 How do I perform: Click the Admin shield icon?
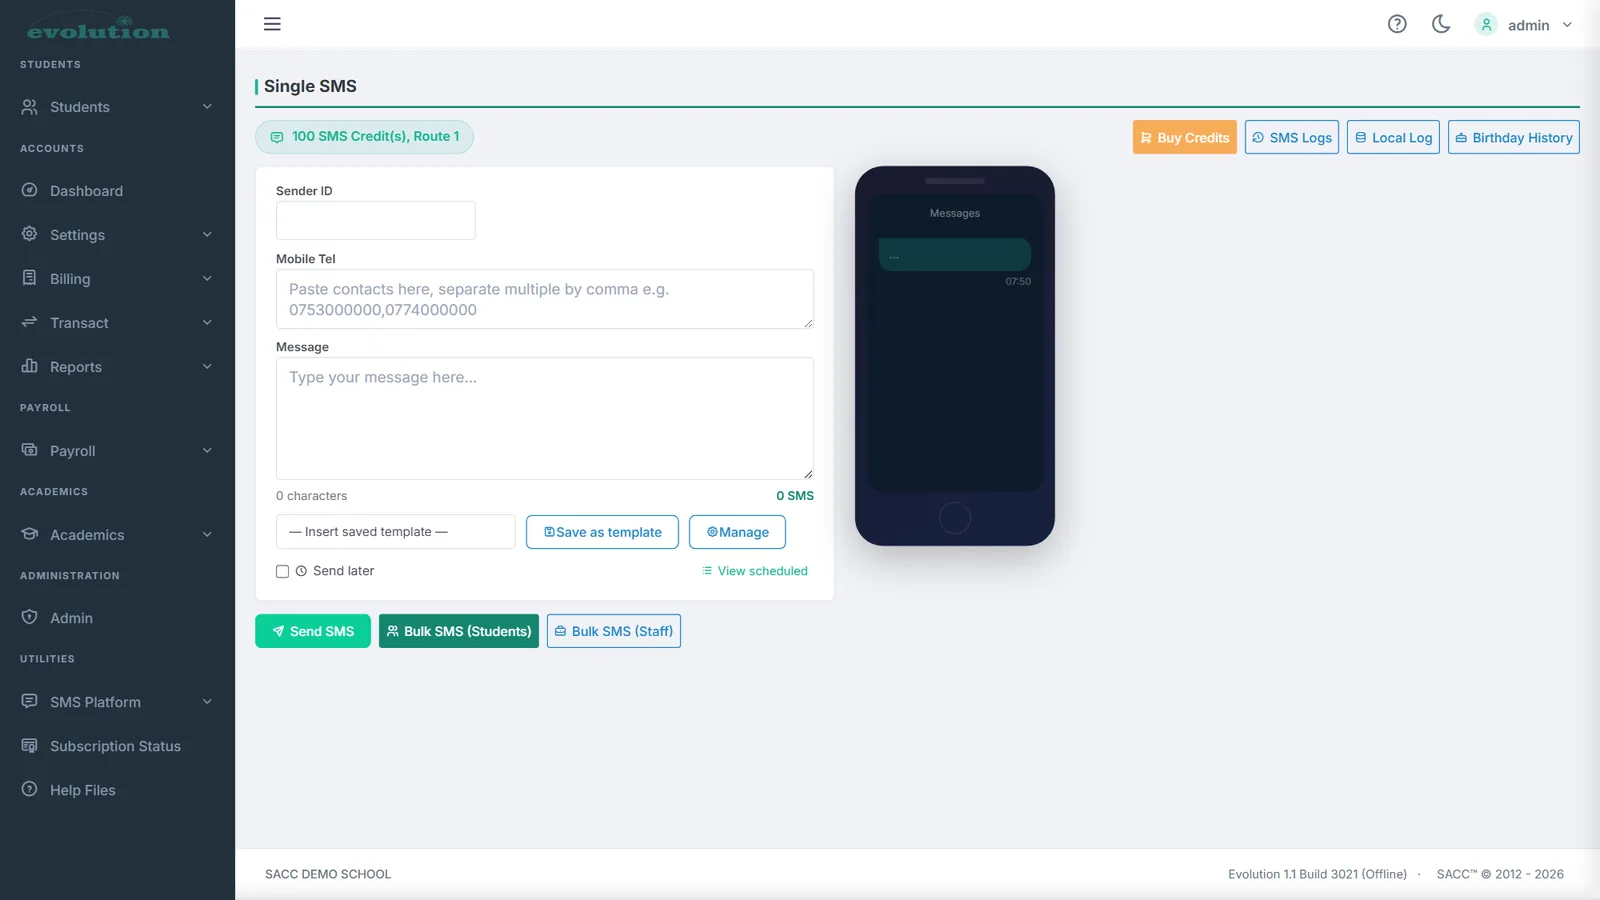coord(30,617)
